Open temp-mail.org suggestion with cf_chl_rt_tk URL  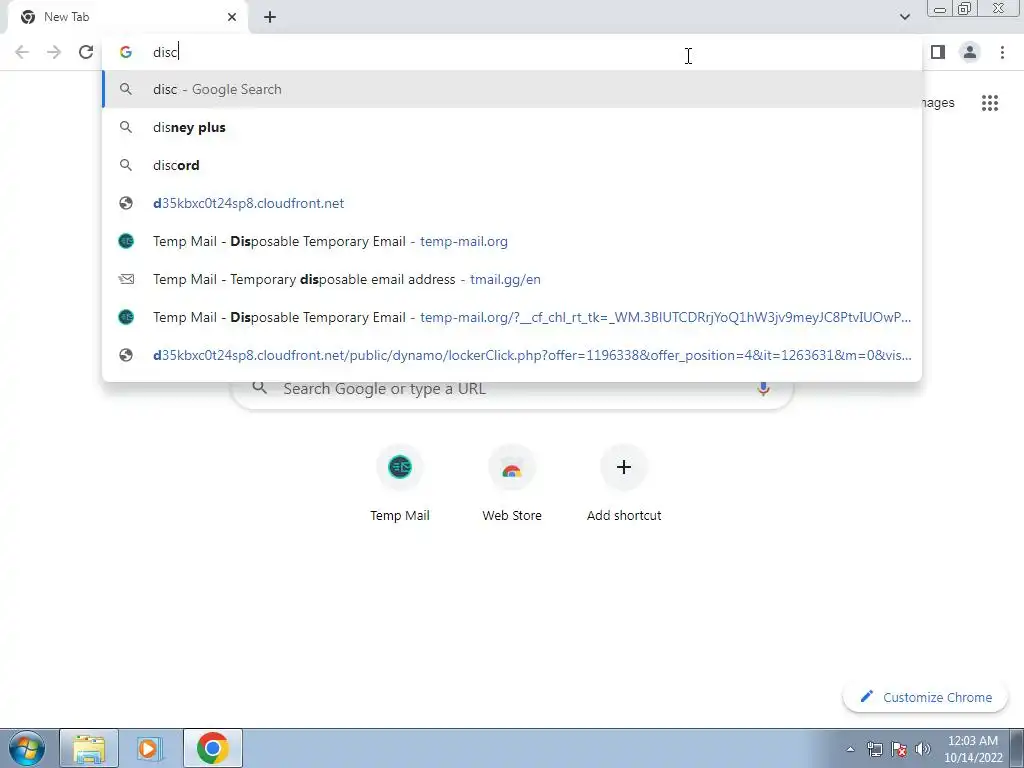512,317
